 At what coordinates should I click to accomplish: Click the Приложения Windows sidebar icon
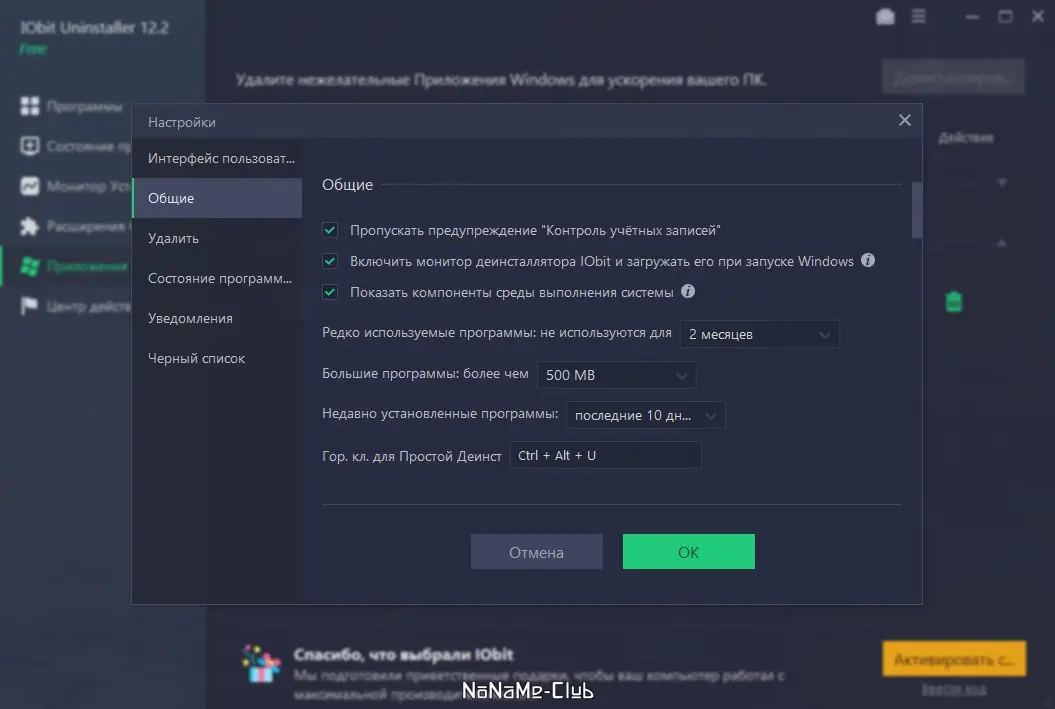click(x=30, y=266)
